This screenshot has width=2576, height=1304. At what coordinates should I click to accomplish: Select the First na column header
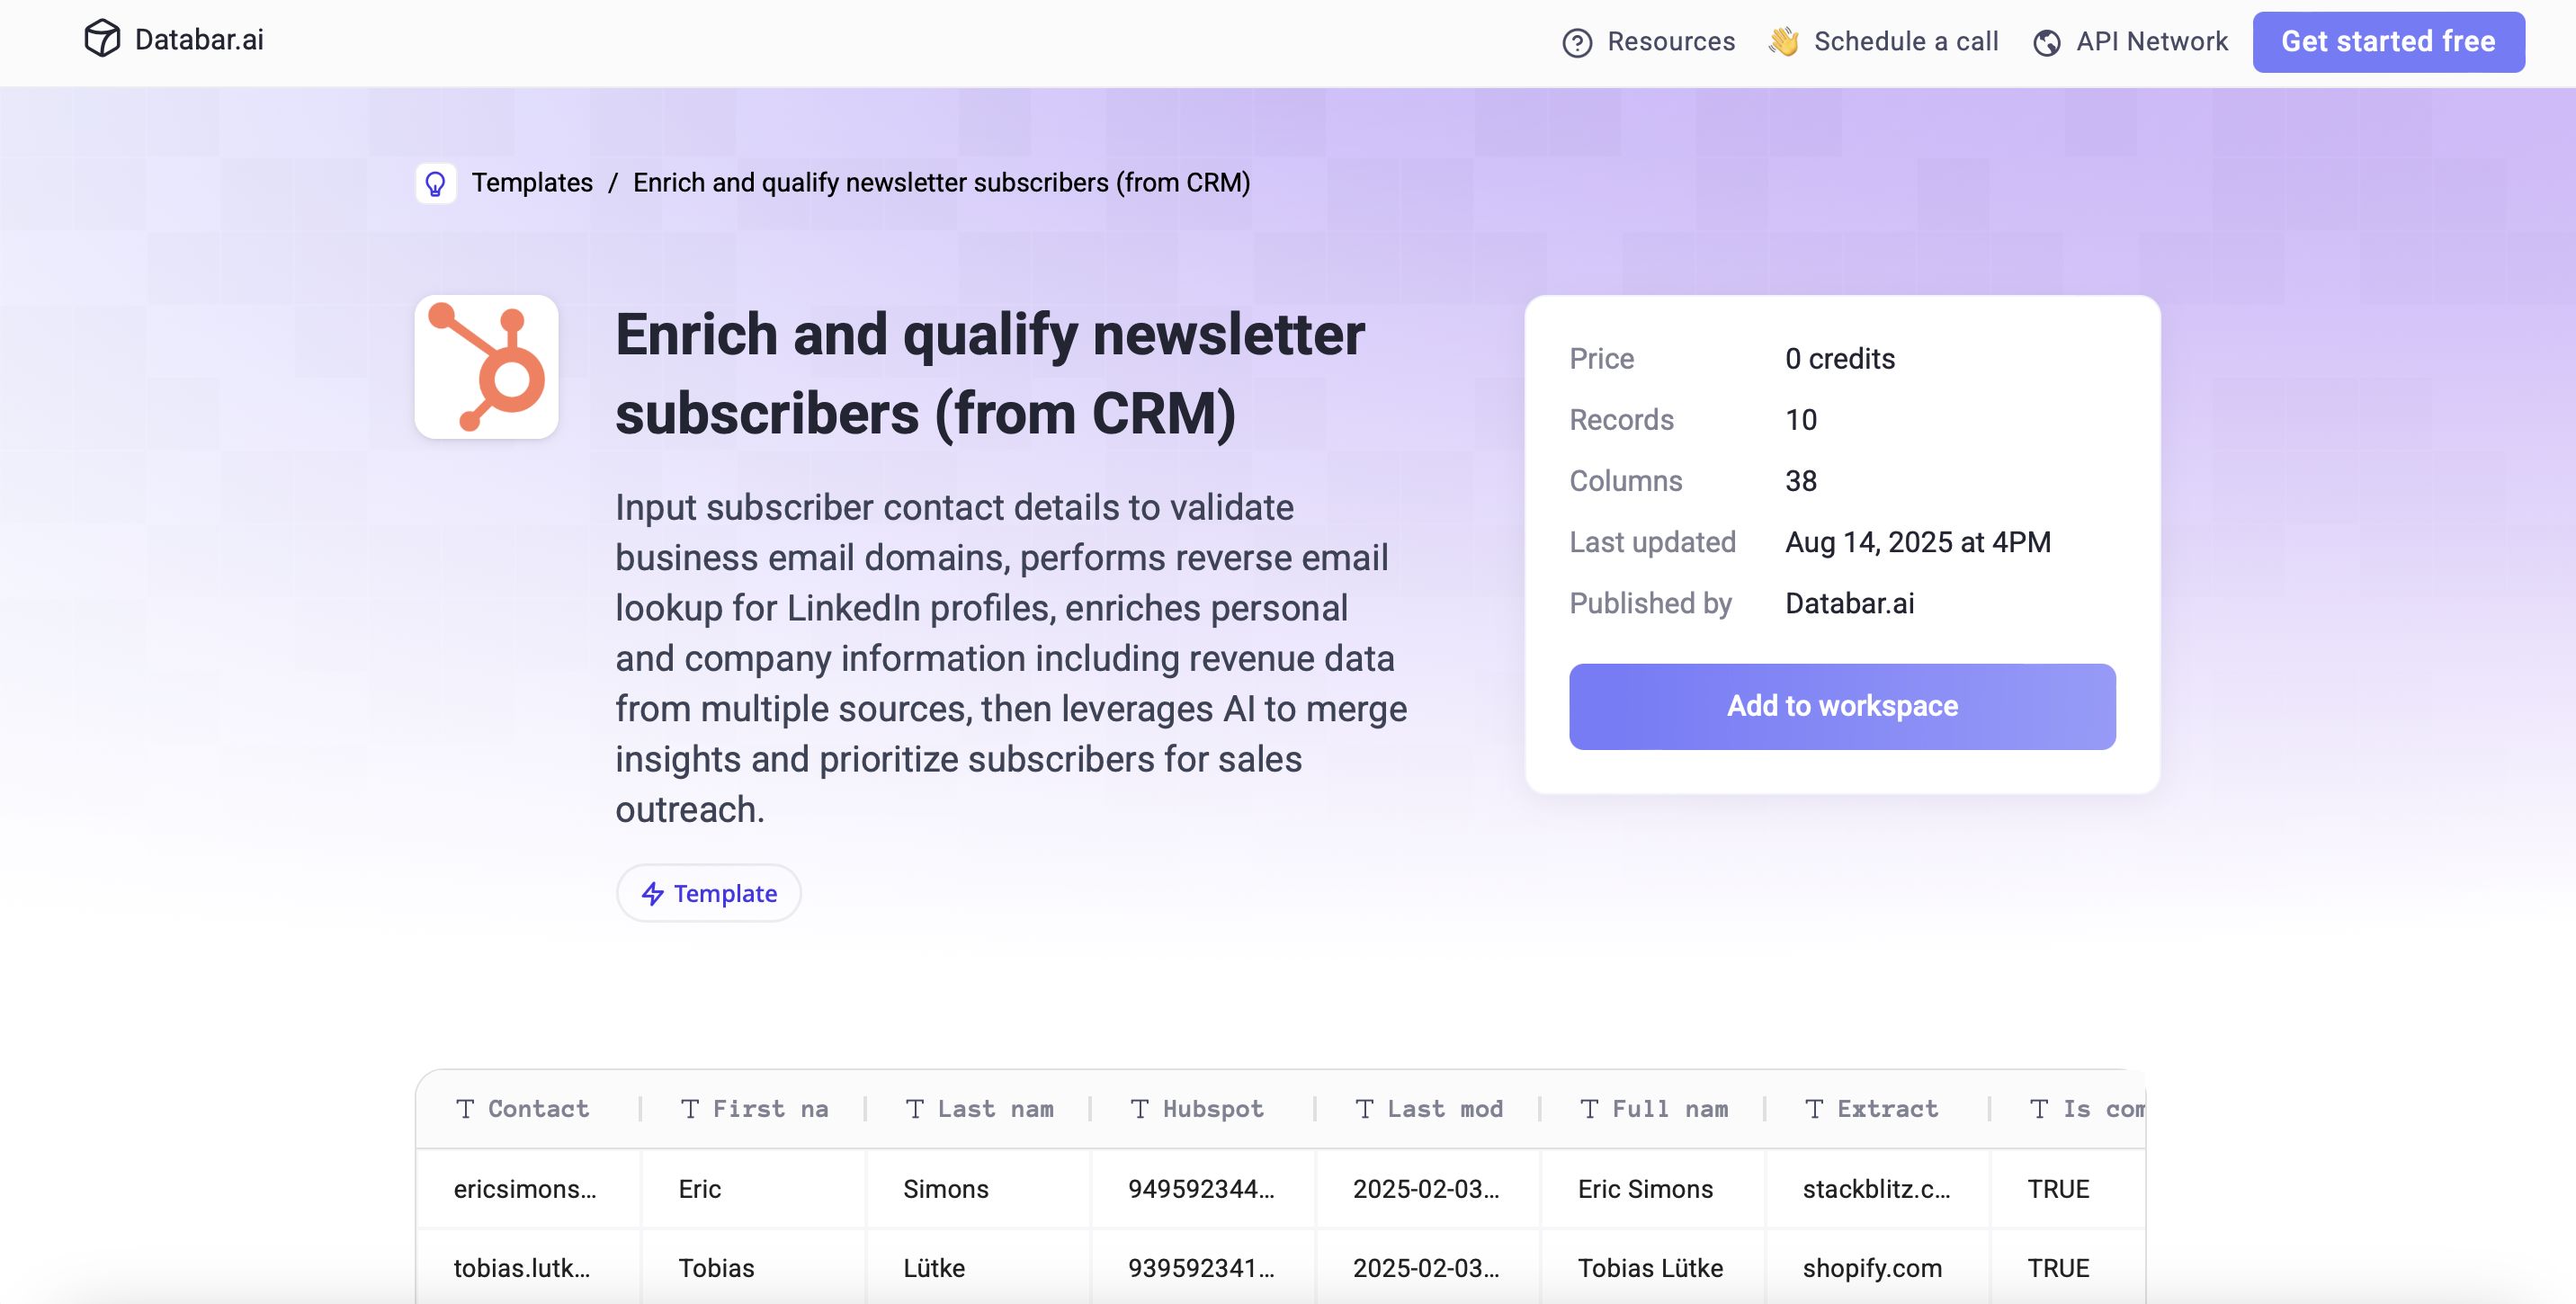[x=753, y=1108]
